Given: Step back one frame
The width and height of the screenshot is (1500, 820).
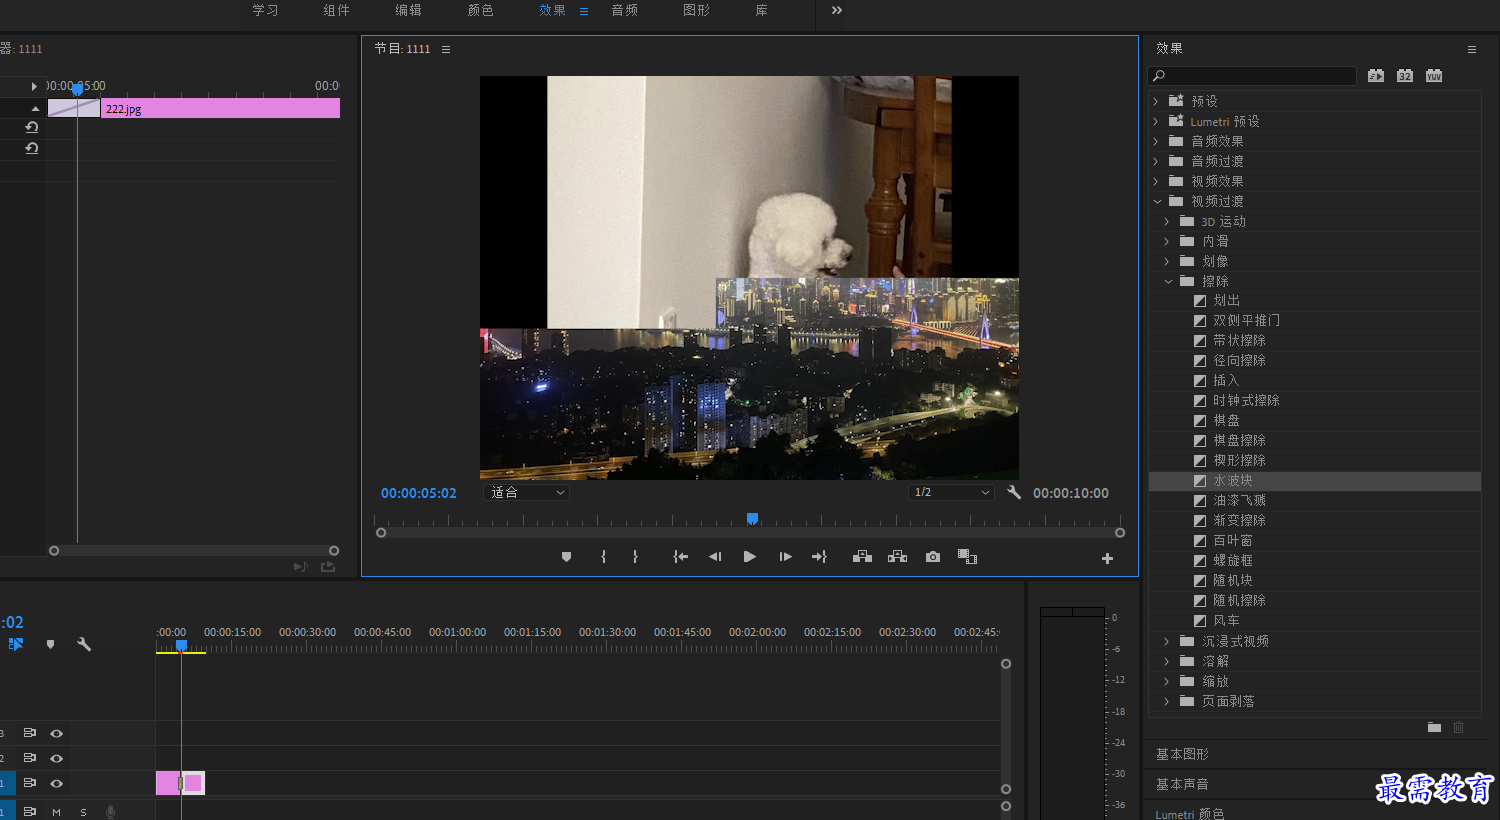Looking at the screenshot, I should (x=715, y=557).
